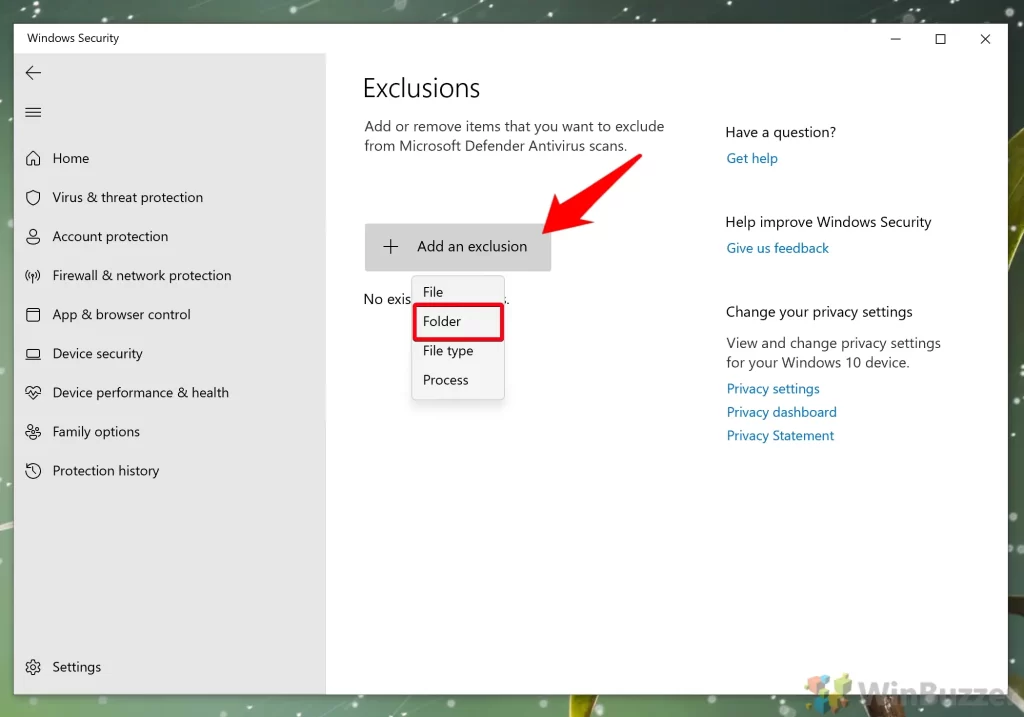This screenshot has height=717, width=1024.
Task: Open the Family options section
Action: (x=96, y=431)
